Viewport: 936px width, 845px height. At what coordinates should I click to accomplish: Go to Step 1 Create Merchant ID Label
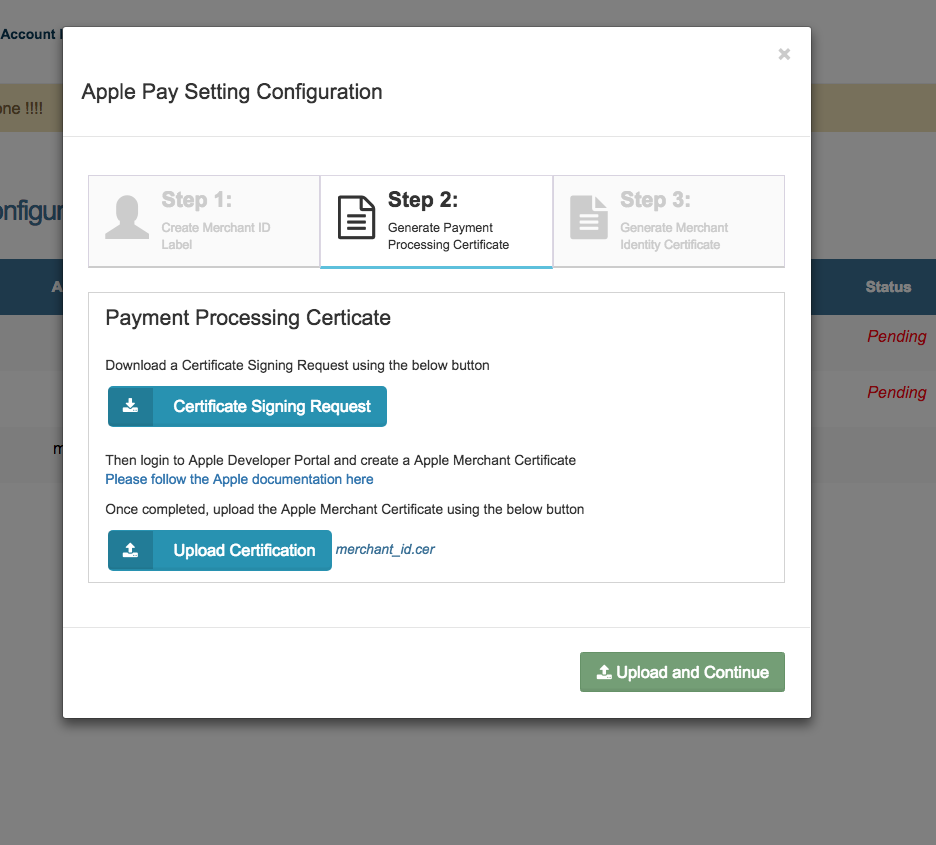click(x=204, y=221)
